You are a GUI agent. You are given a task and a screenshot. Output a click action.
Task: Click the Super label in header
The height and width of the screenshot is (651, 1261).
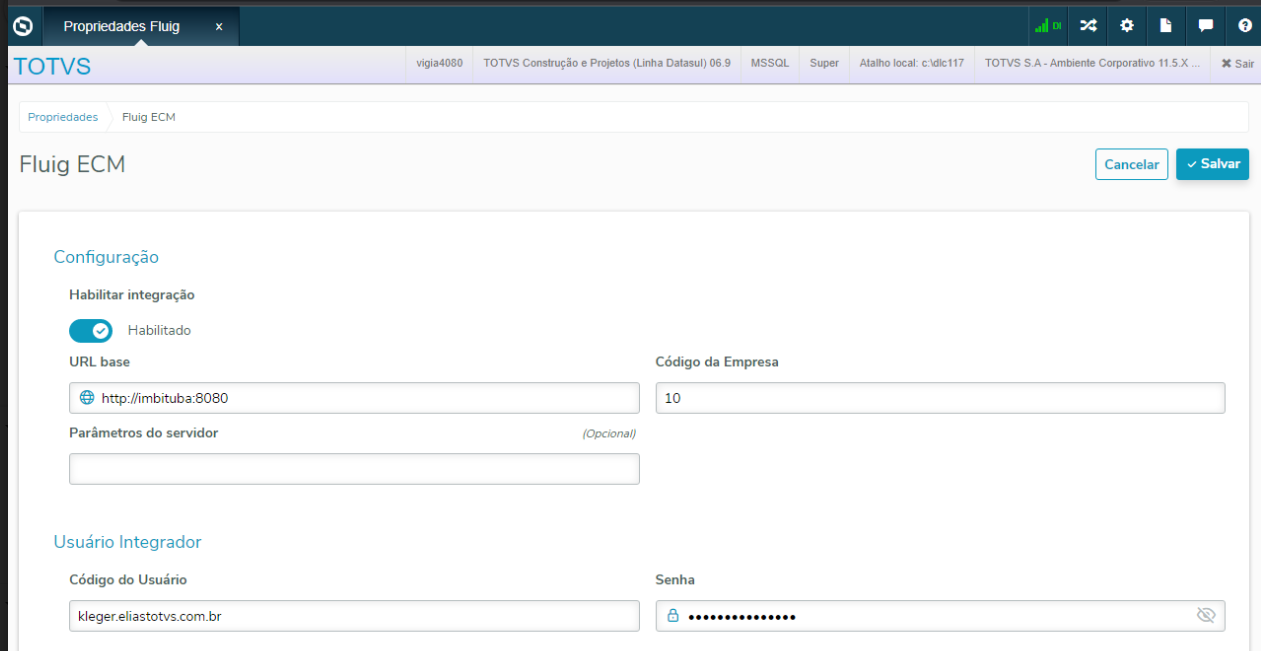tap(824, 63)
